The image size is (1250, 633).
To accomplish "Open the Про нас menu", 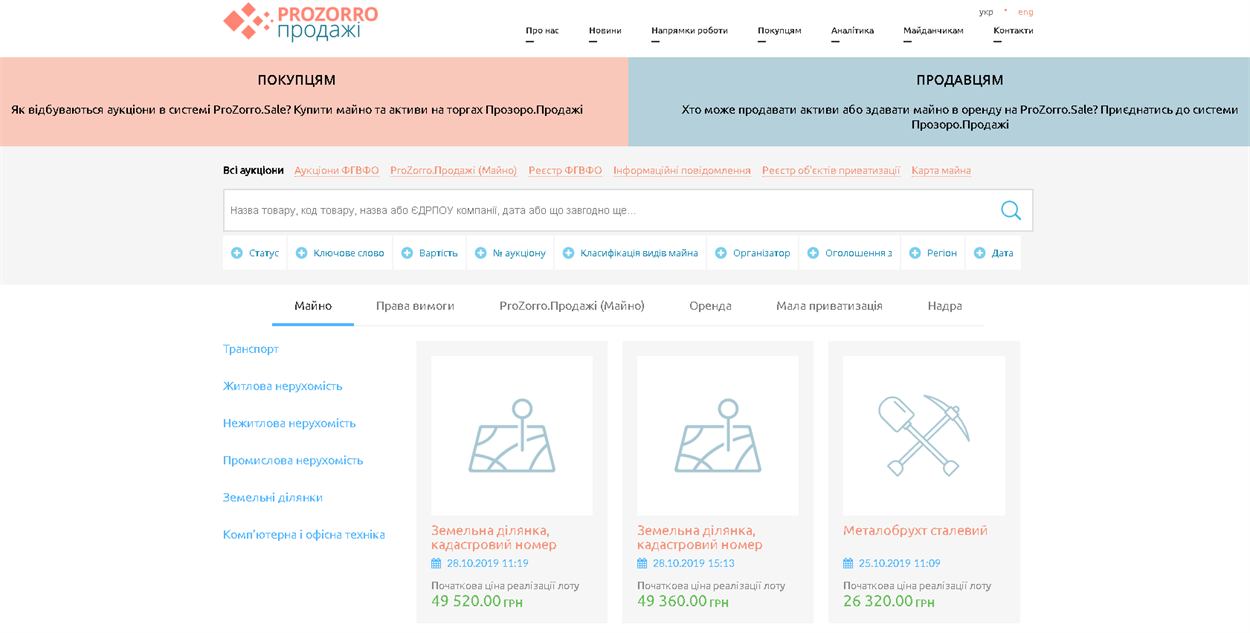I will tap(542, 31).
